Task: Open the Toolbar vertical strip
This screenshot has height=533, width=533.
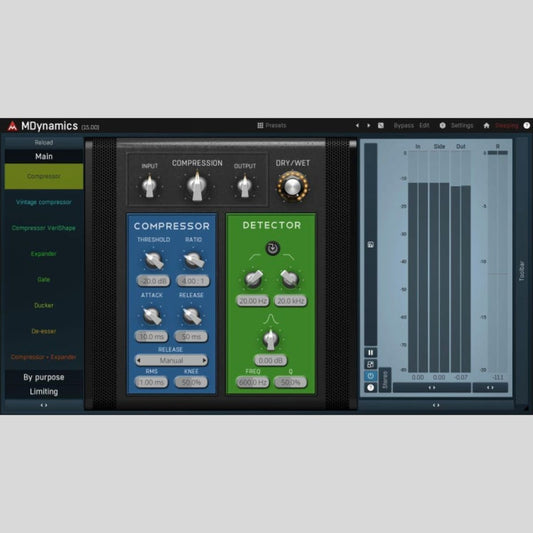Action: click(x=522, y=271)
